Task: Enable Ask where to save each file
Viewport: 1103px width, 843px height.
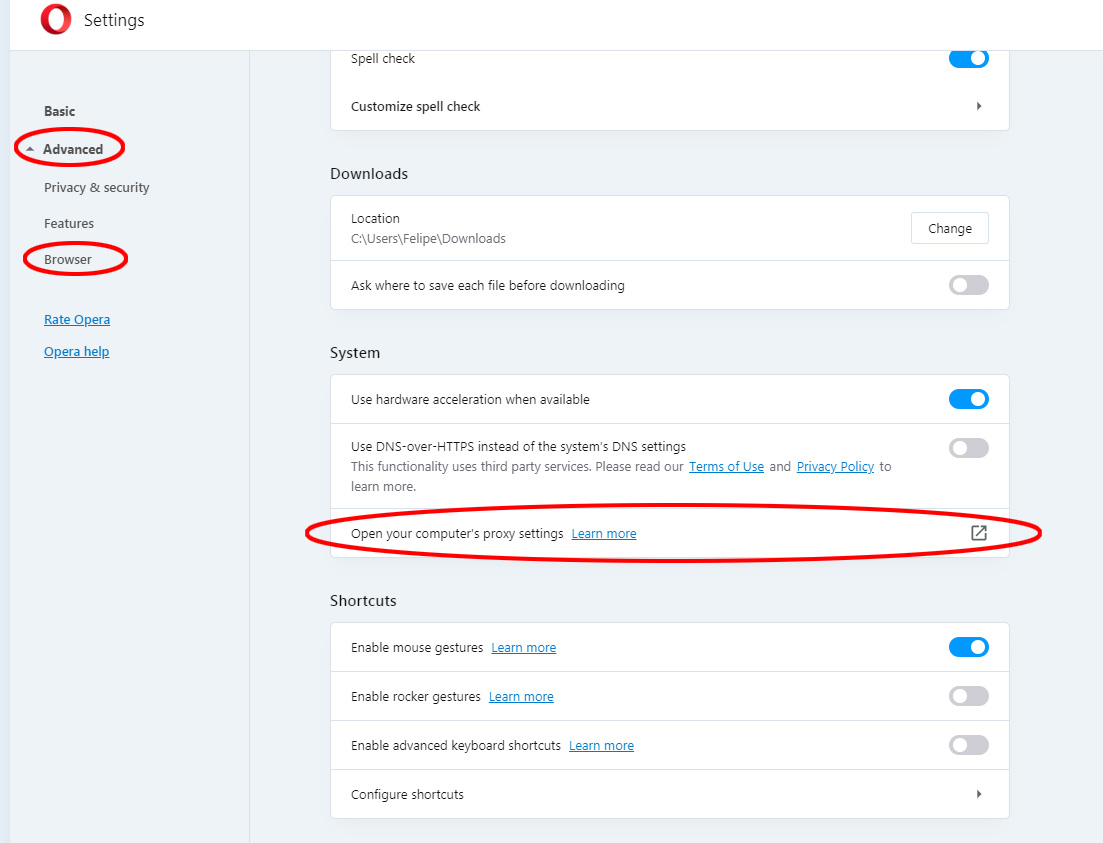Action: (968, 285)
